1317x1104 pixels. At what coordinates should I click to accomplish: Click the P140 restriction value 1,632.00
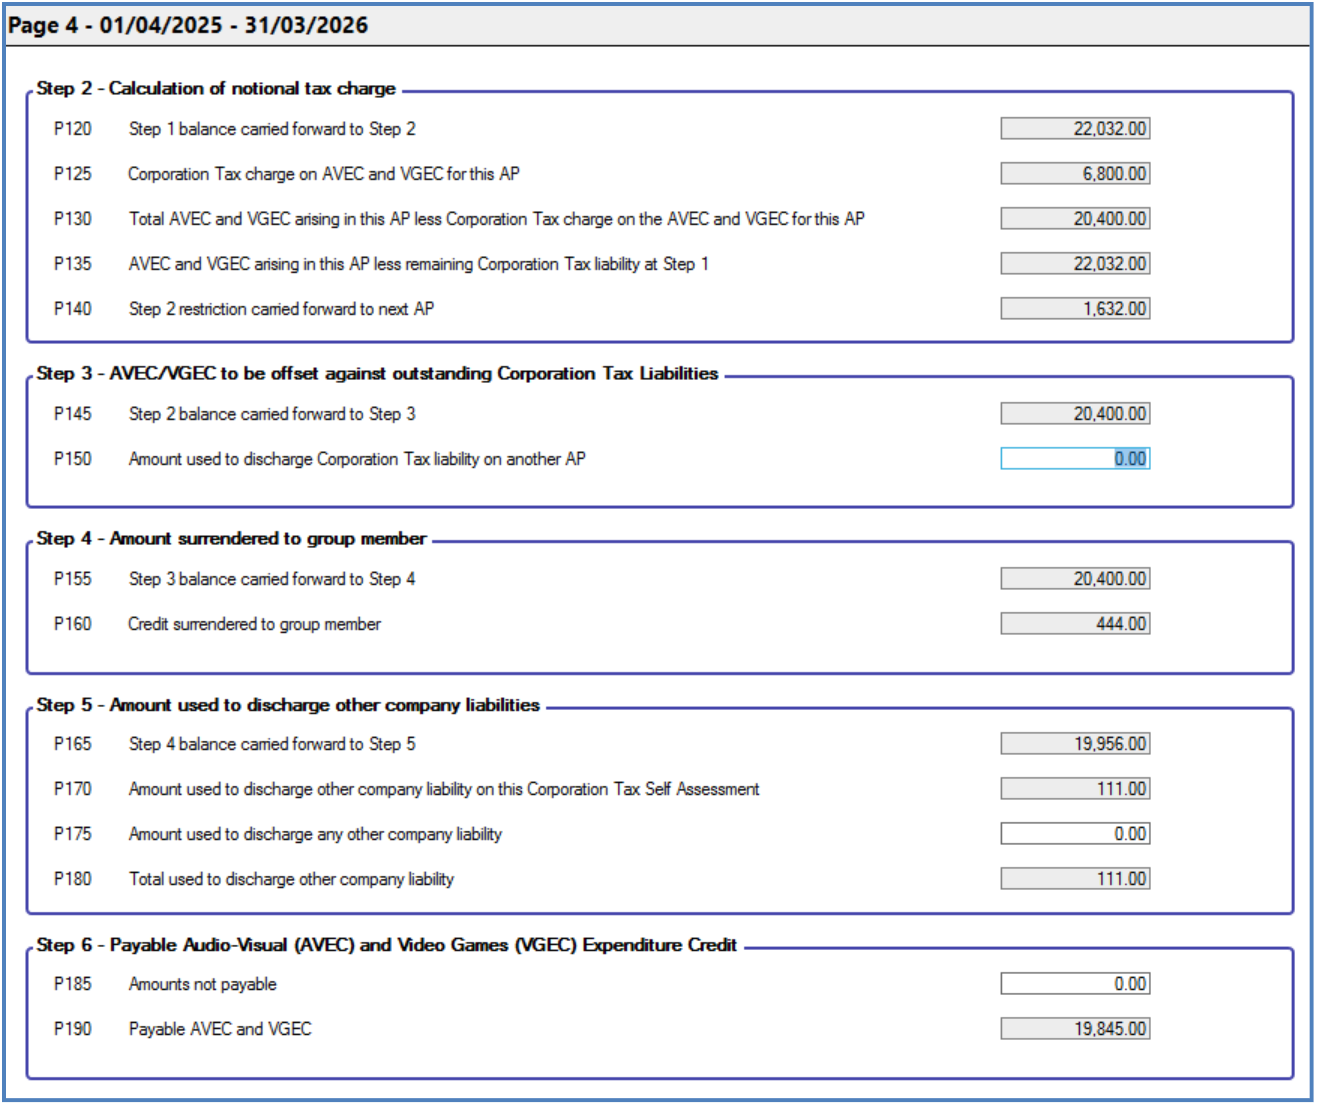[x=1075, y=309]
